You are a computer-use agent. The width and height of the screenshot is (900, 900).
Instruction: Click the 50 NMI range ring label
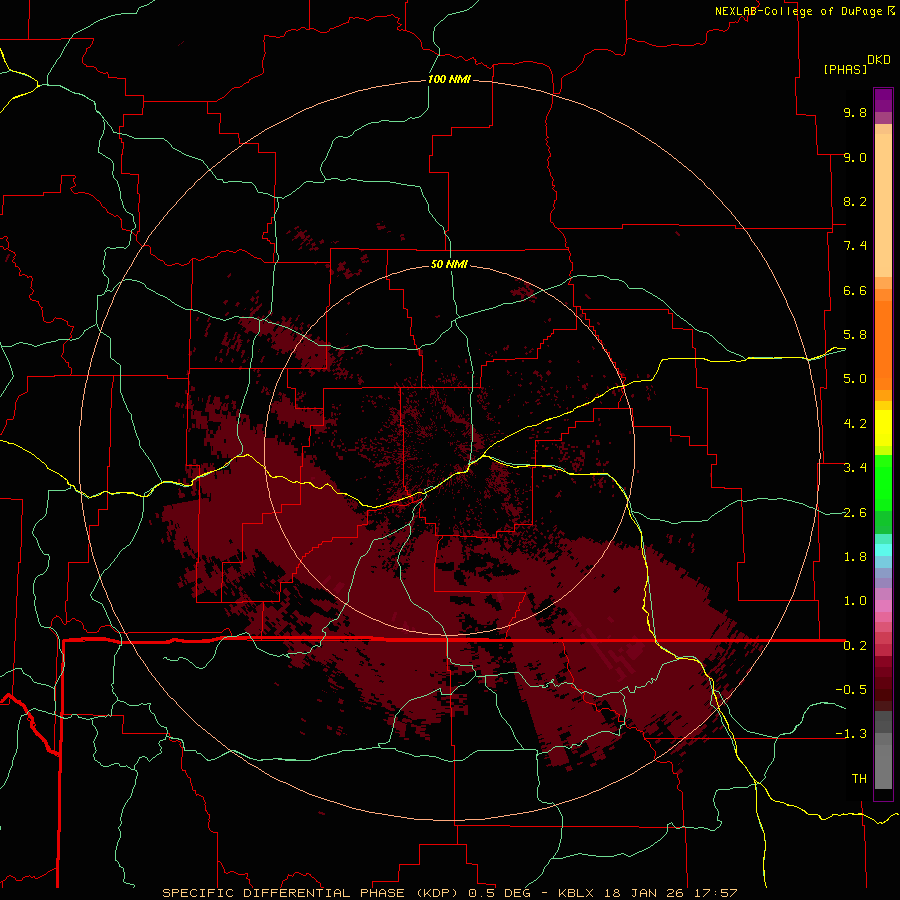point(449,264)
